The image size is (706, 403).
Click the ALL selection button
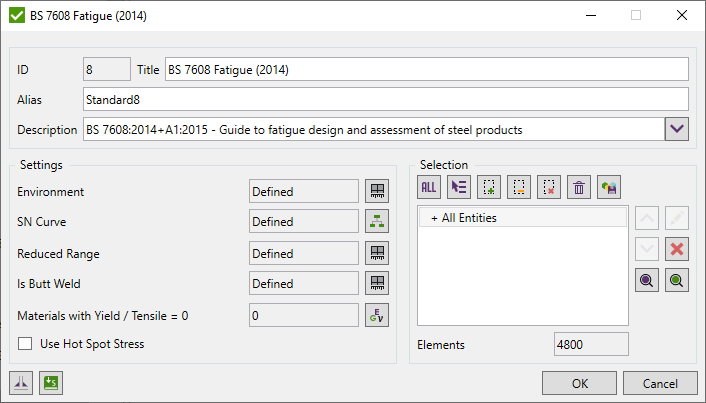click(x=429, y=186)
